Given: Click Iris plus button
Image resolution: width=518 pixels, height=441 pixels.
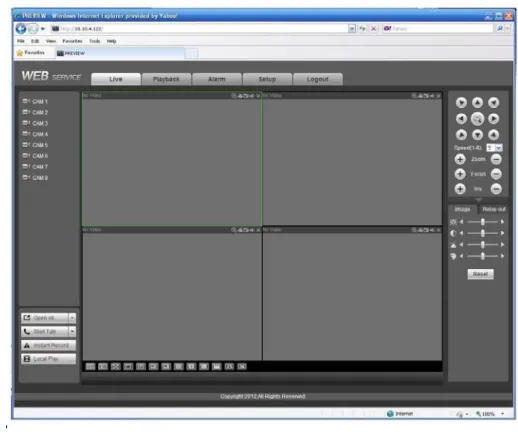Looking at the screenshot, I should (460, 189).
